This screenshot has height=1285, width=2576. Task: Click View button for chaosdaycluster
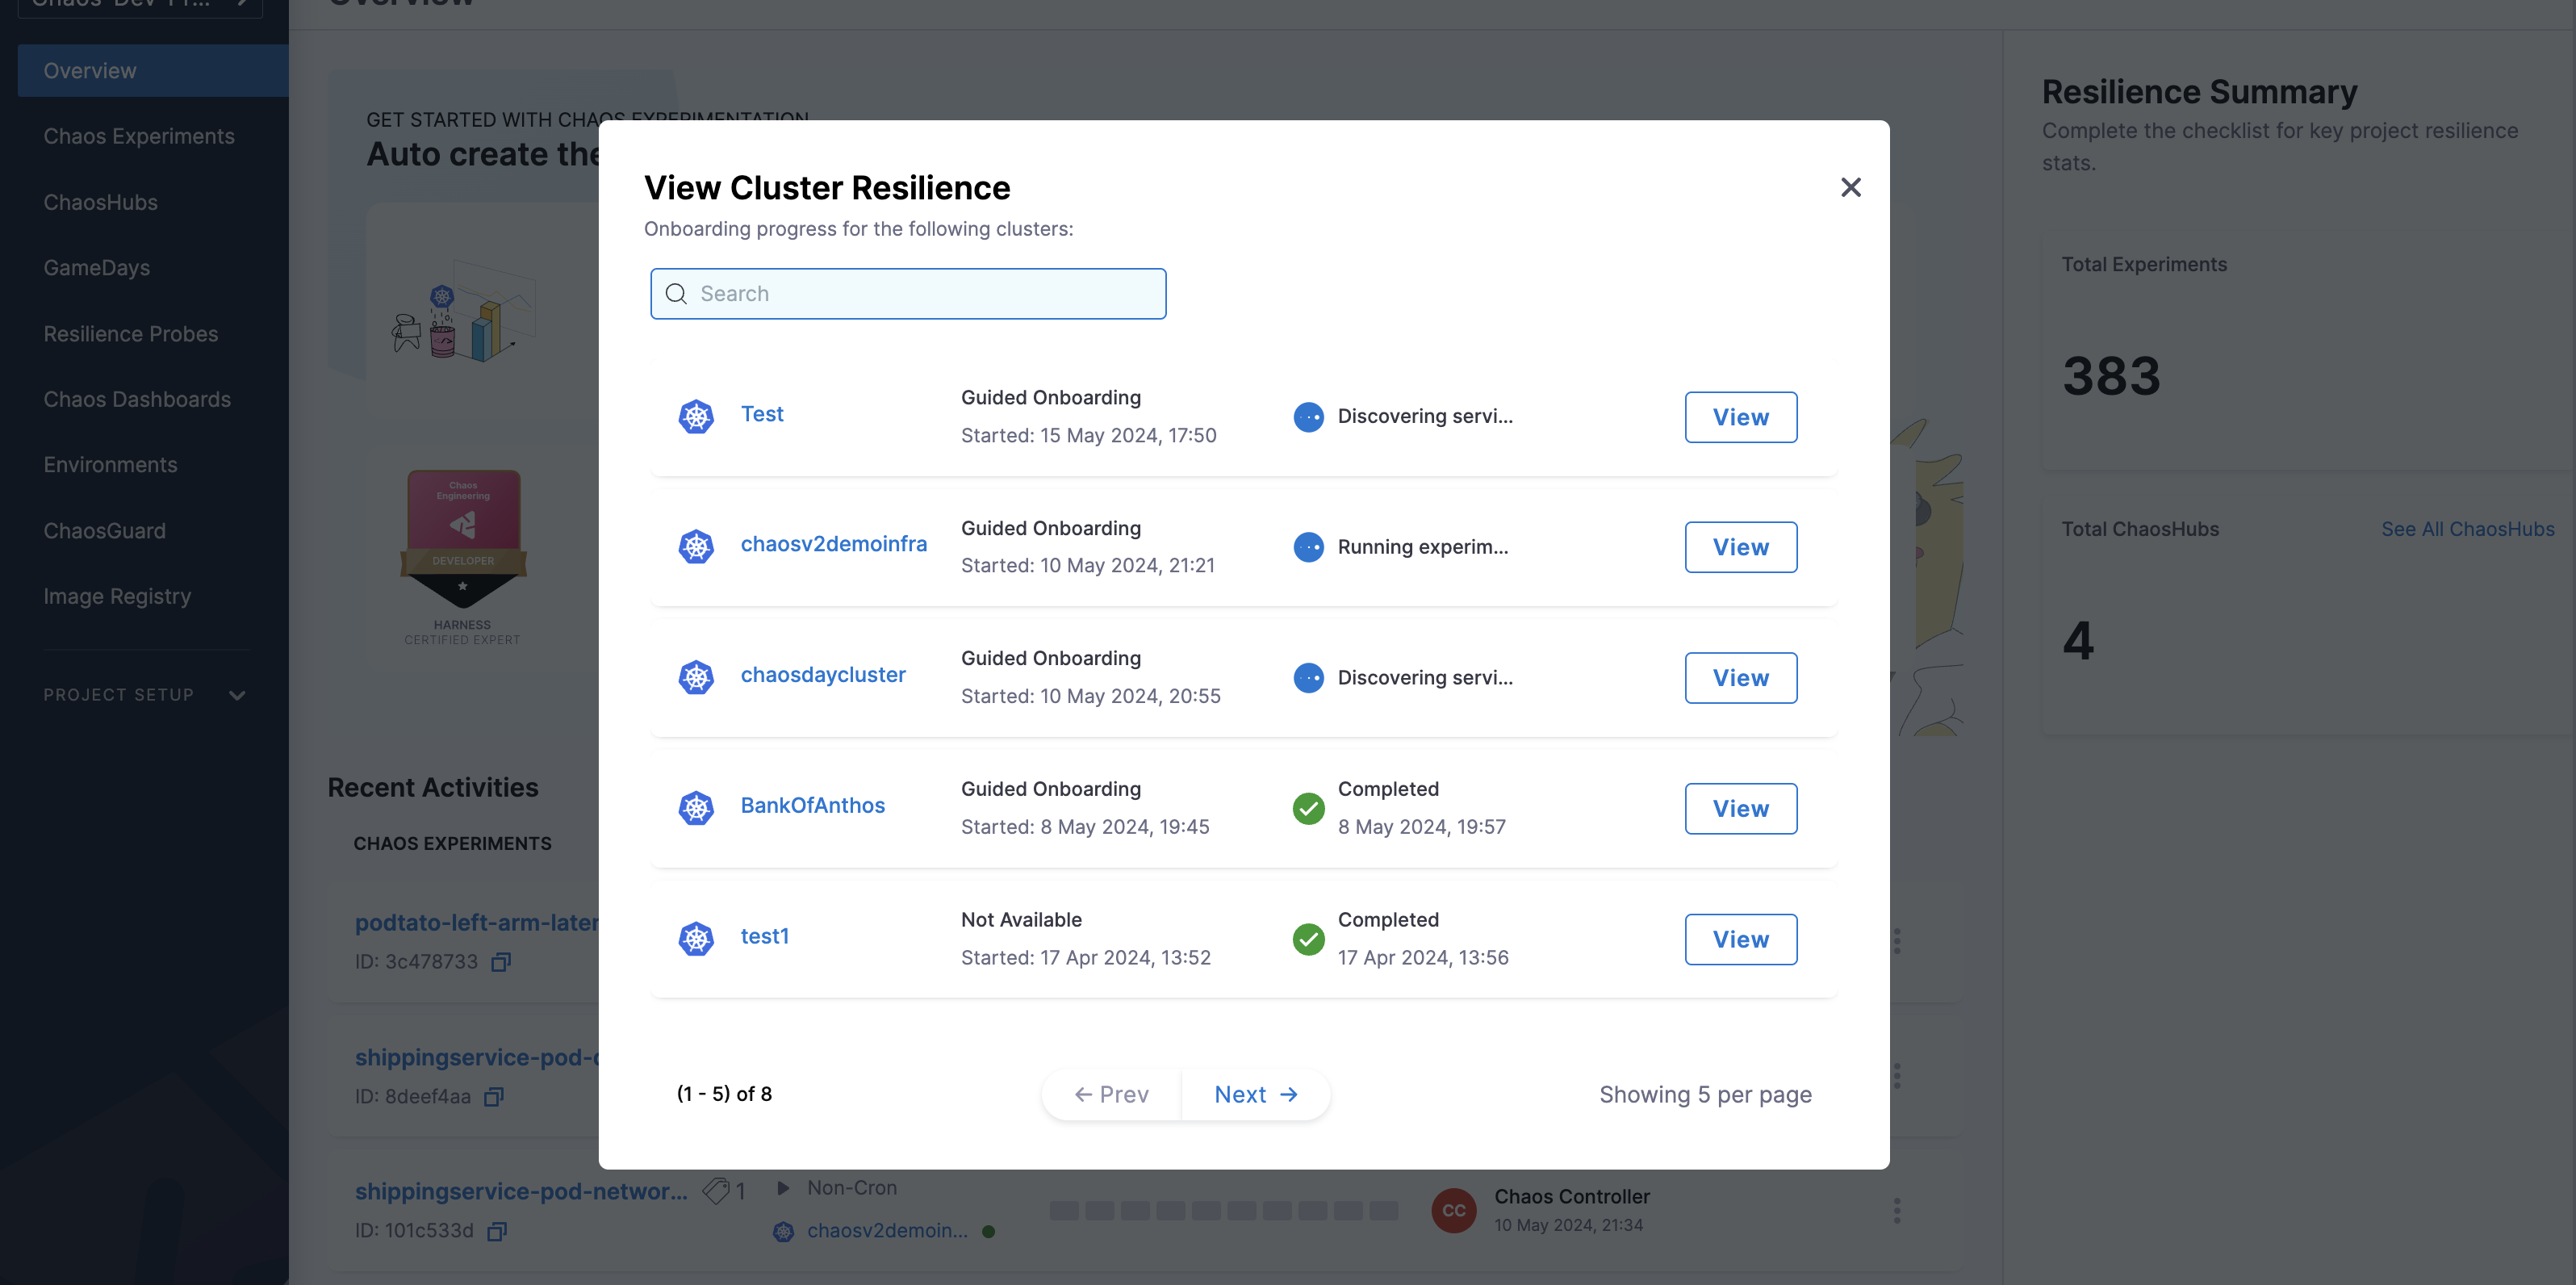(1740, 678)
